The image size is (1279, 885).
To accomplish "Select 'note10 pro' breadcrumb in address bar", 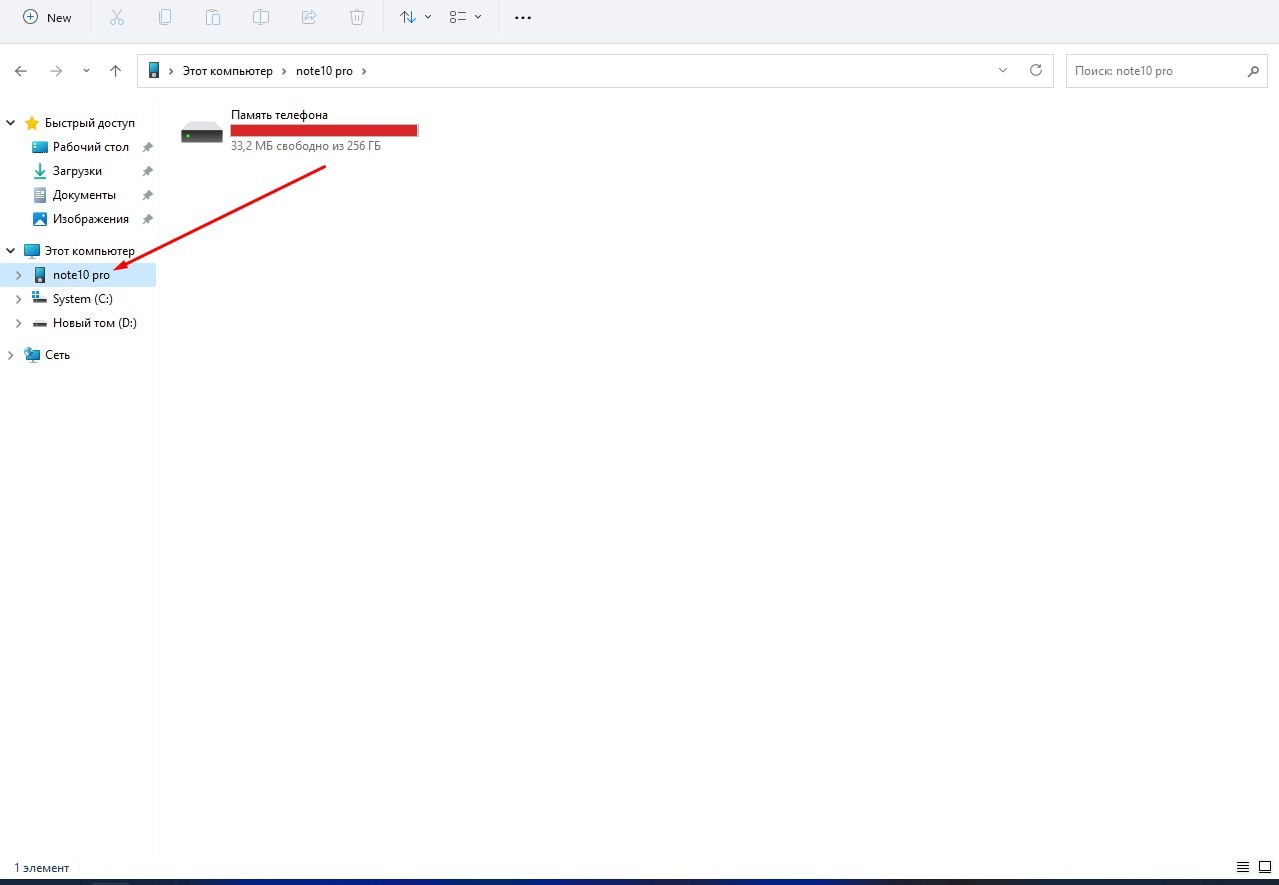I will [324, 72].
